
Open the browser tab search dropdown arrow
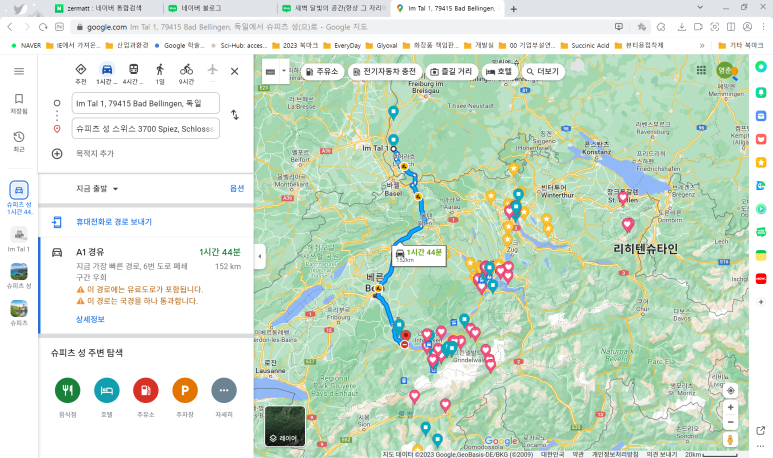click(x=700, y=8)
